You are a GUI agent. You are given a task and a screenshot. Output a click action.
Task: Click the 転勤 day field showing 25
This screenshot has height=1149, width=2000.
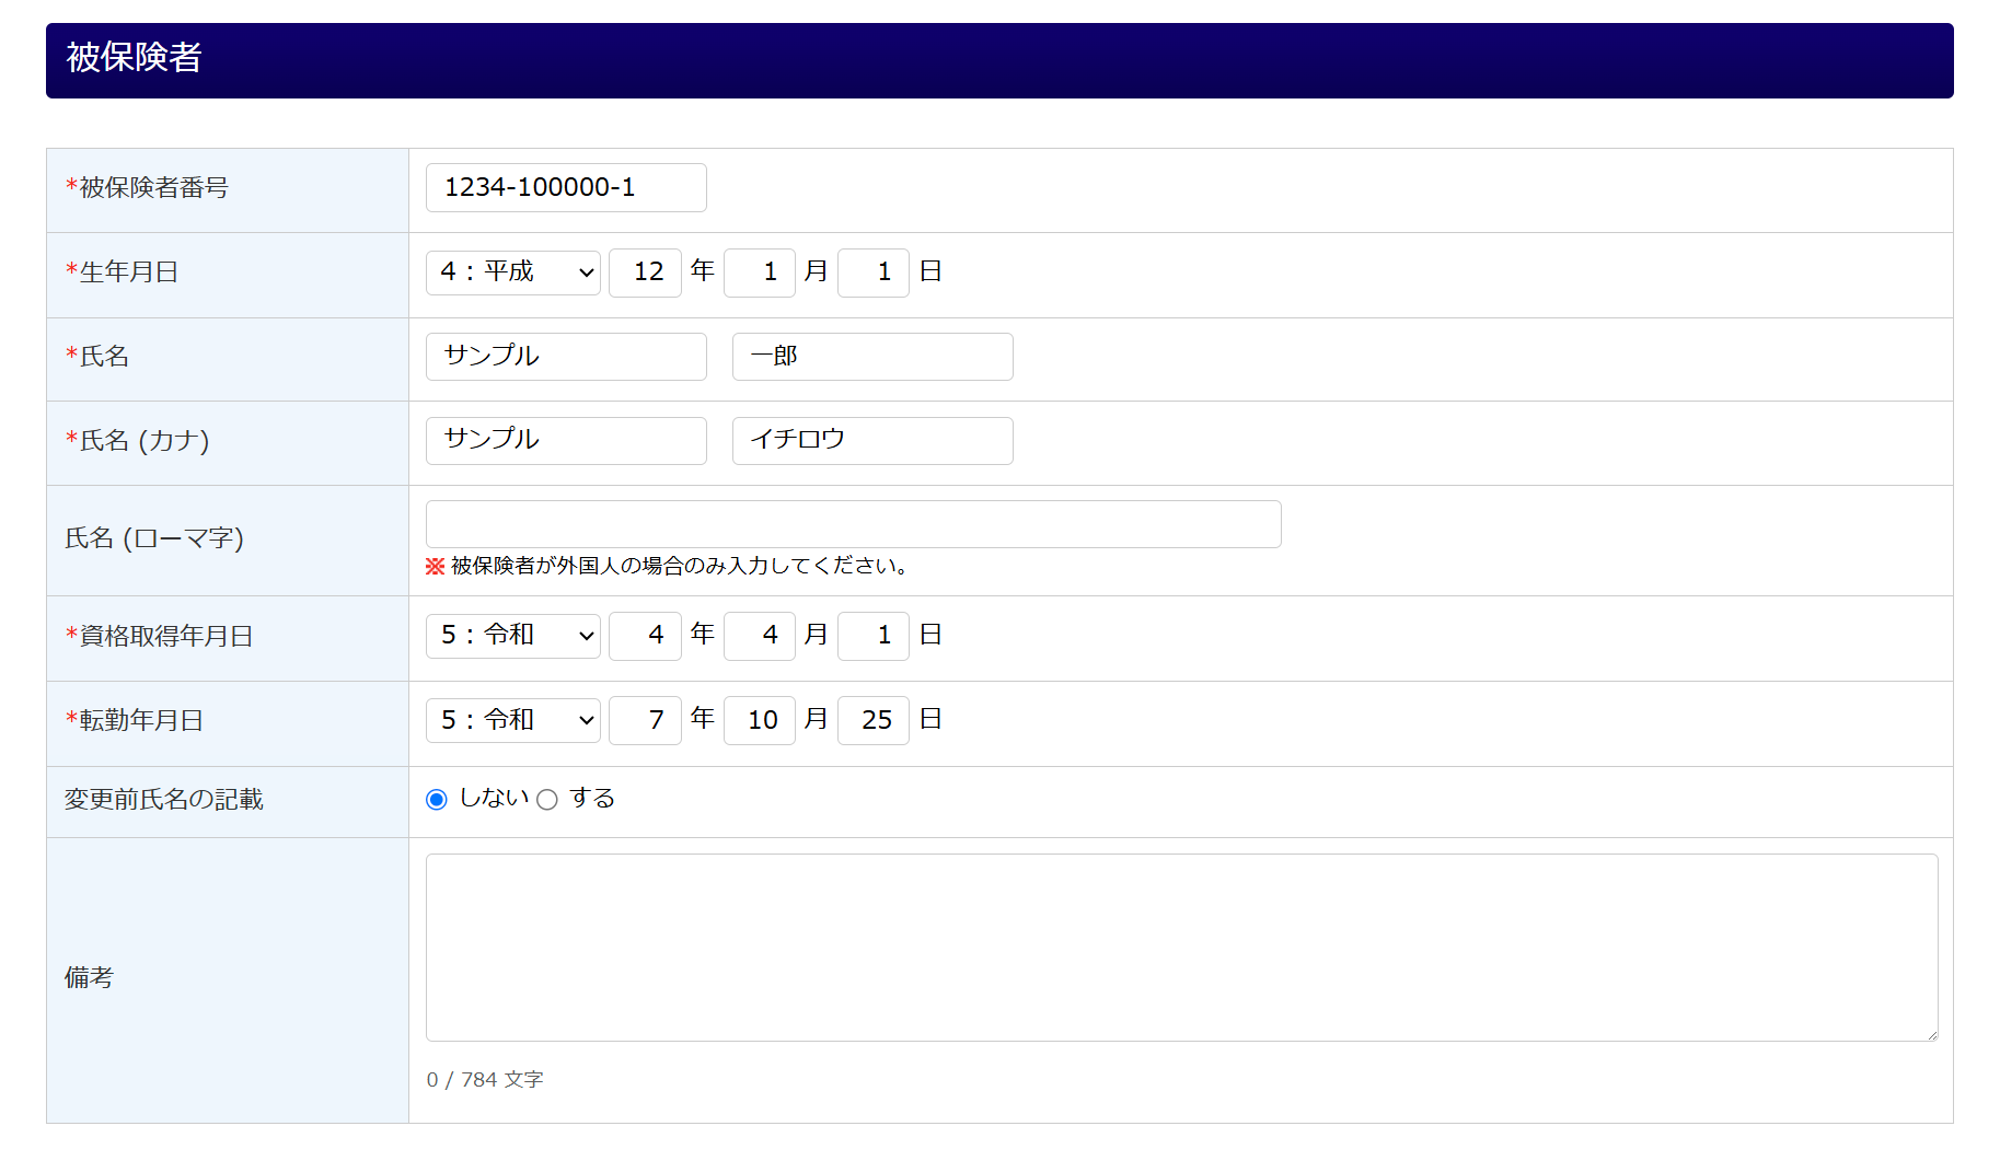[x=873, y=720]
